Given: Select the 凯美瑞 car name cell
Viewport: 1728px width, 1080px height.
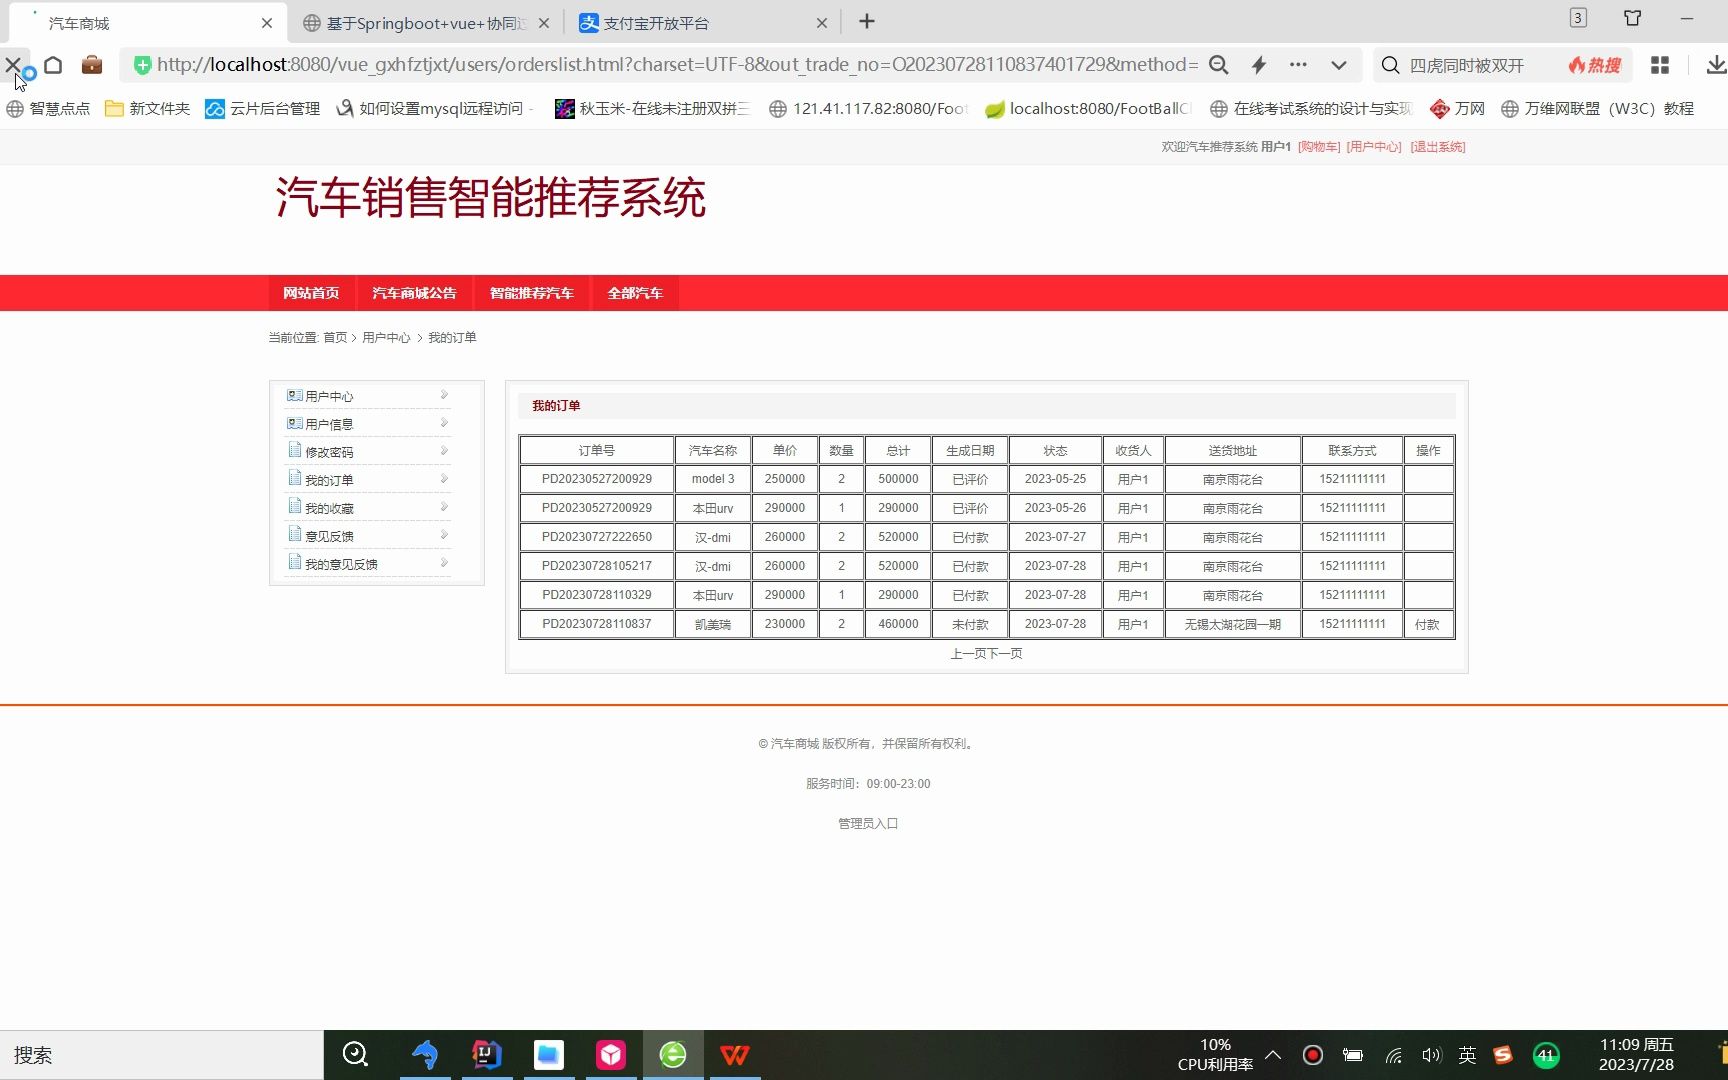Looking at the screenshot, I should (x=713, y=624).
